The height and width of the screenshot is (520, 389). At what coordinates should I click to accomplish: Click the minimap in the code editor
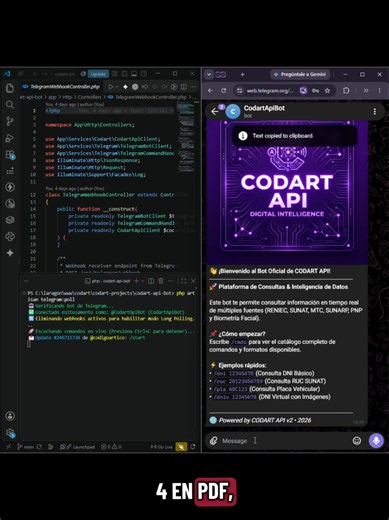[185, 137]
